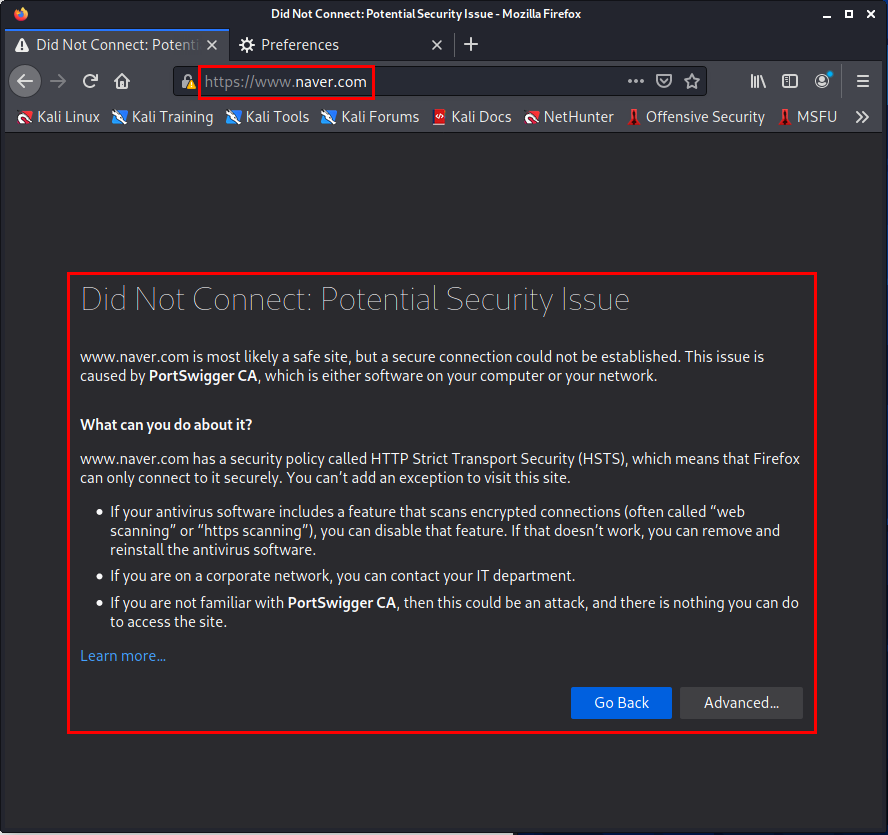
Task: Show more bookmarks chevron
Action: tap(862, 117)
